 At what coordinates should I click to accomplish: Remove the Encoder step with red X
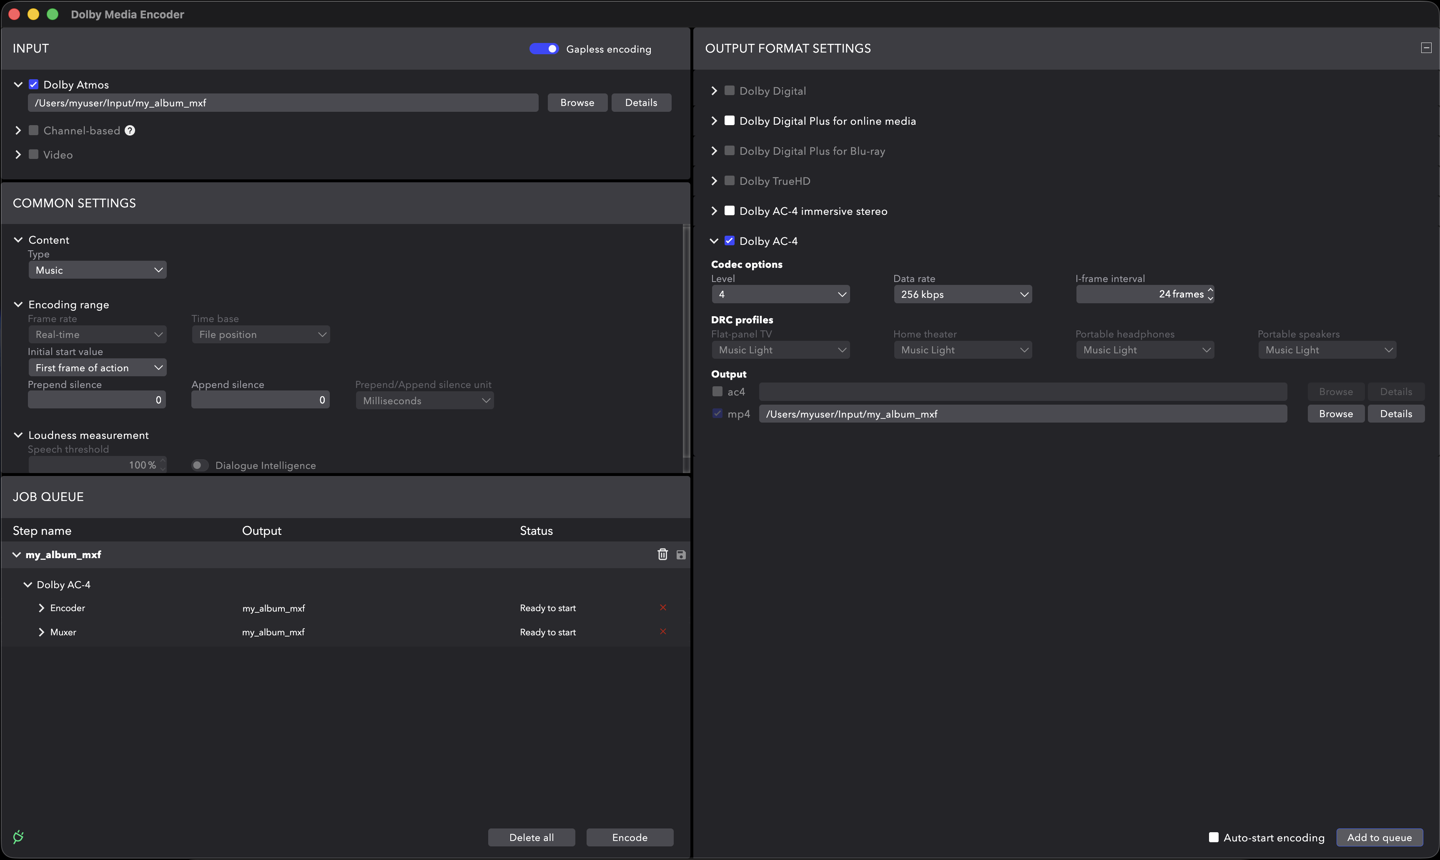(663, 608)
